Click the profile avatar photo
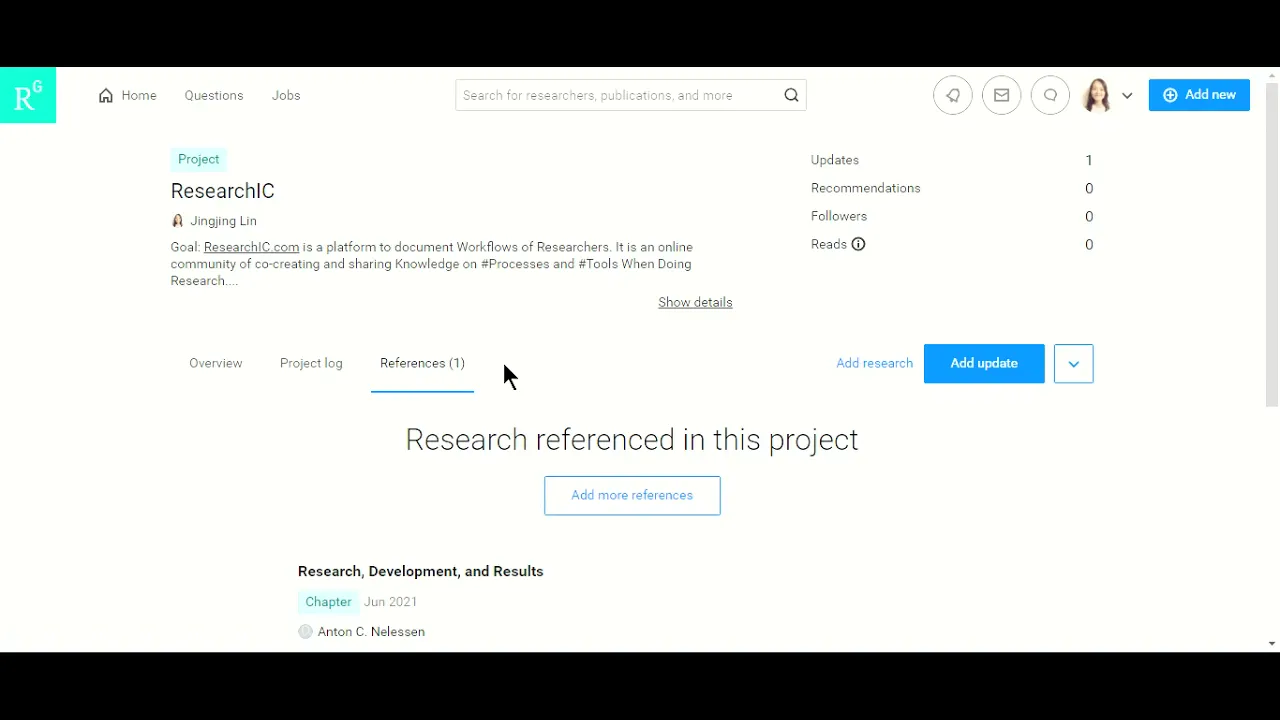 pos(1097,95)
